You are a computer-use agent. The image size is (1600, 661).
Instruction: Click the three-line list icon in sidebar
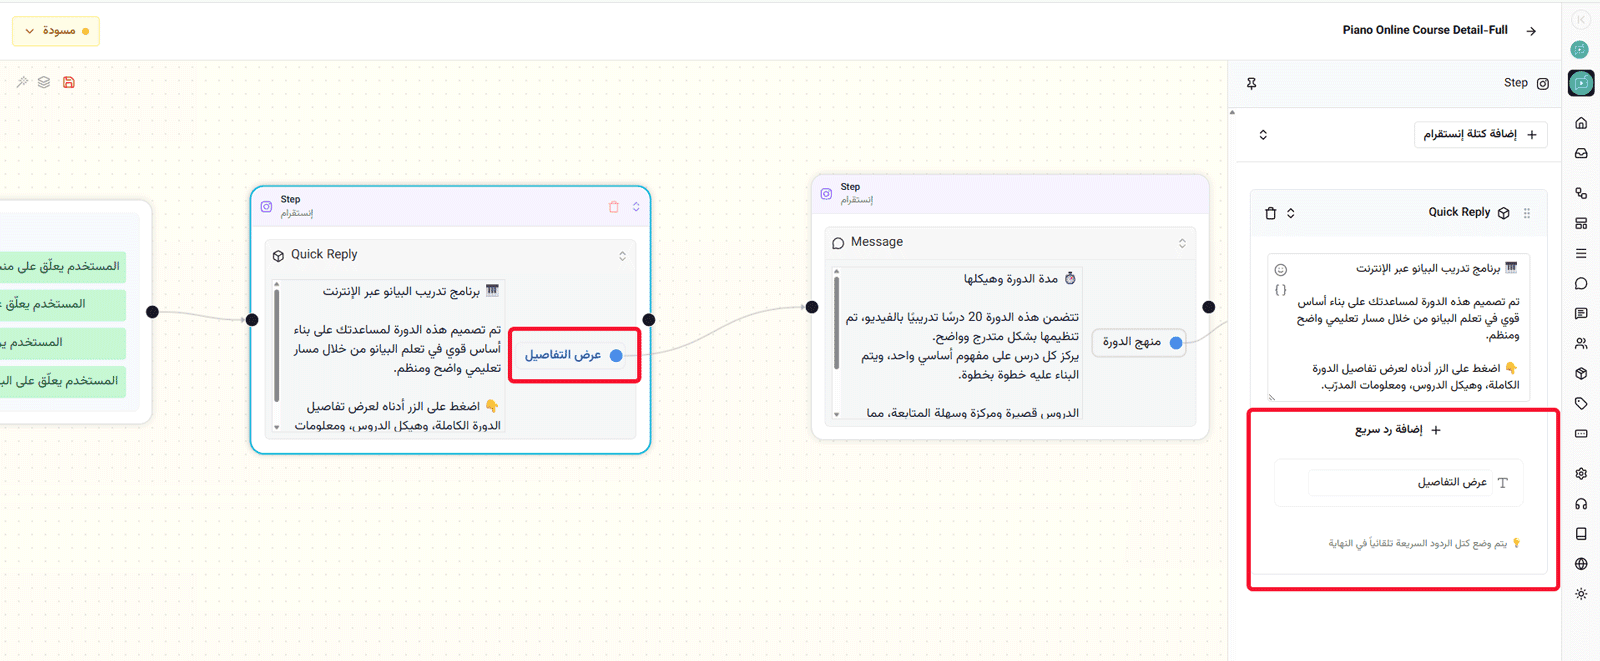pyautogui.click(x=1581, y=253)
